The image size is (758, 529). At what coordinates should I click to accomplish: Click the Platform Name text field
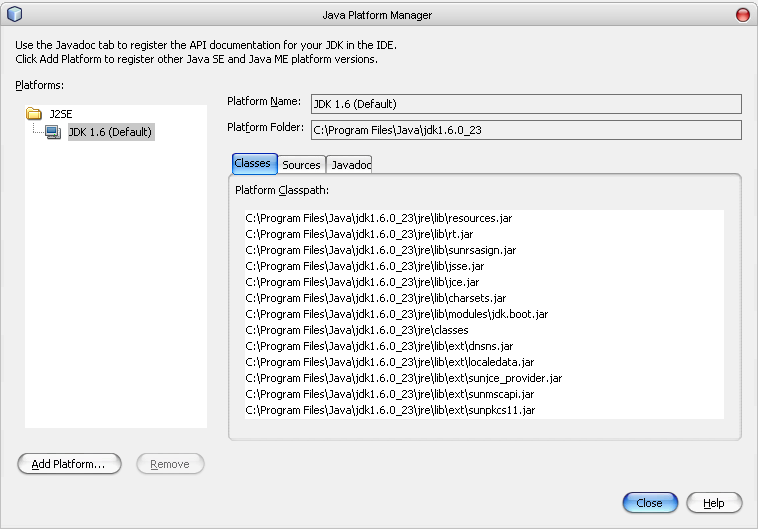(x=525, y=104)
